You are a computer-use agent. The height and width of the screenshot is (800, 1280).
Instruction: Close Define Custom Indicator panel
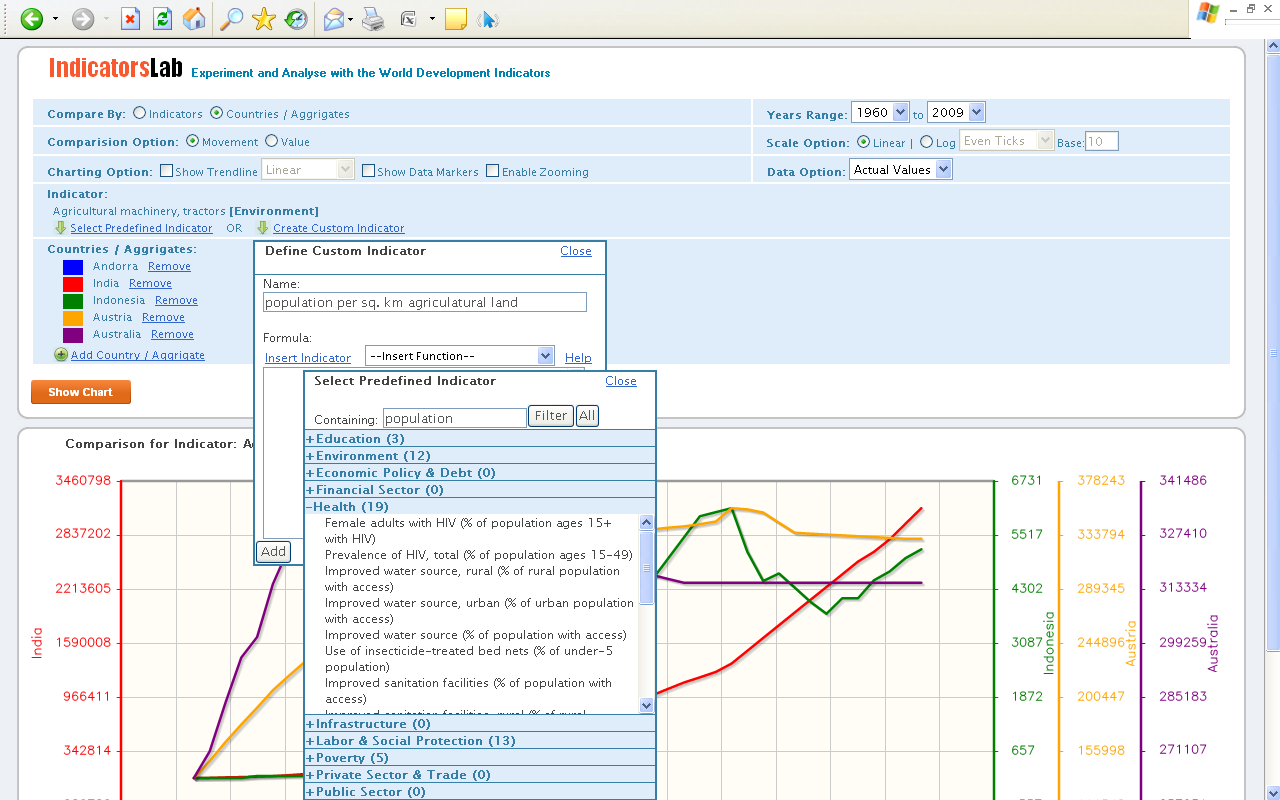[x=576, y=251]
